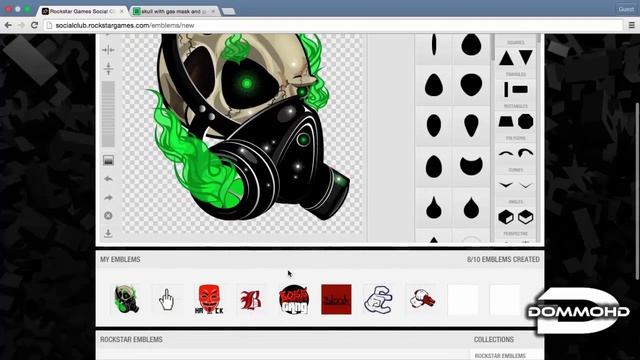Screen dimensions: 640x360
Task: Center the layer horizontally with the align icon
Action: [108, 50]
